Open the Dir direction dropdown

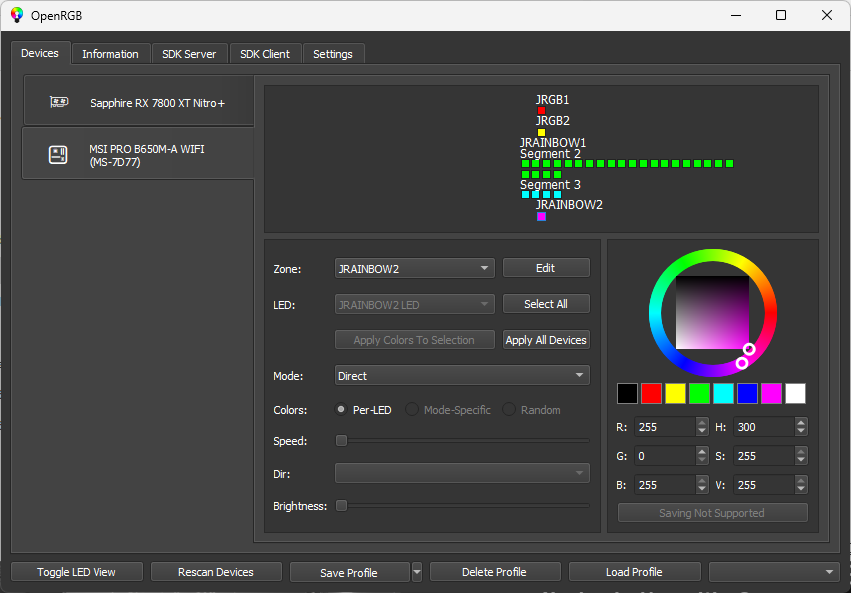462,473
